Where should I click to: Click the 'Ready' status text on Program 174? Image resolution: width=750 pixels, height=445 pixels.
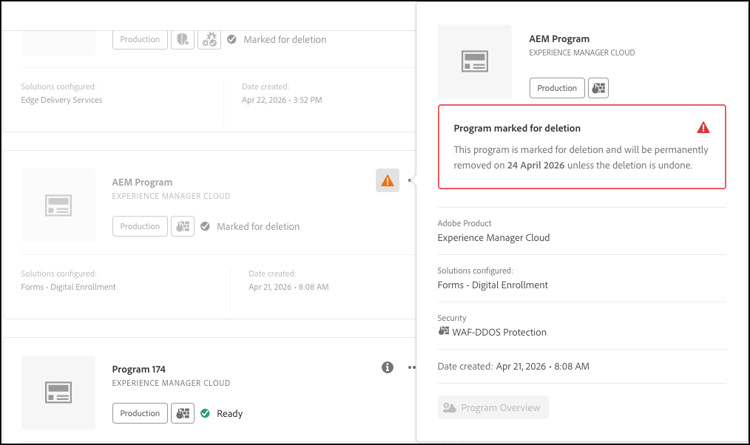[230, 413]
